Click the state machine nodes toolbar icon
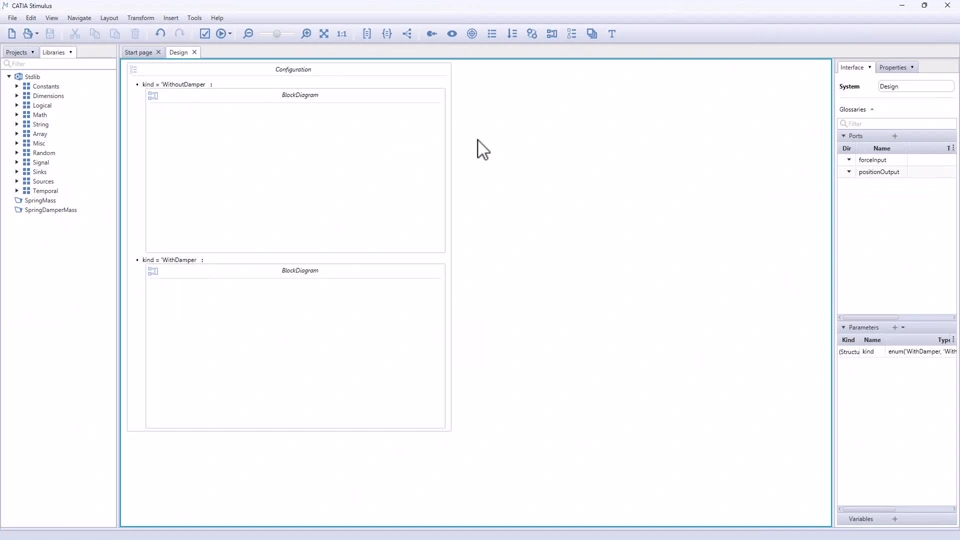960x540 pixels. tap(532, 34)
